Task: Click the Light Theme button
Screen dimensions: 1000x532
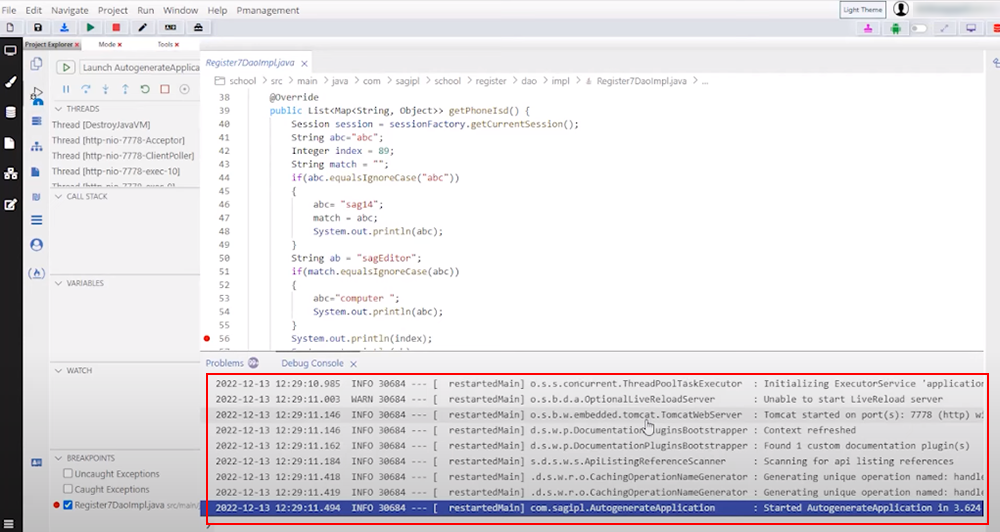Action: [864, 9]
